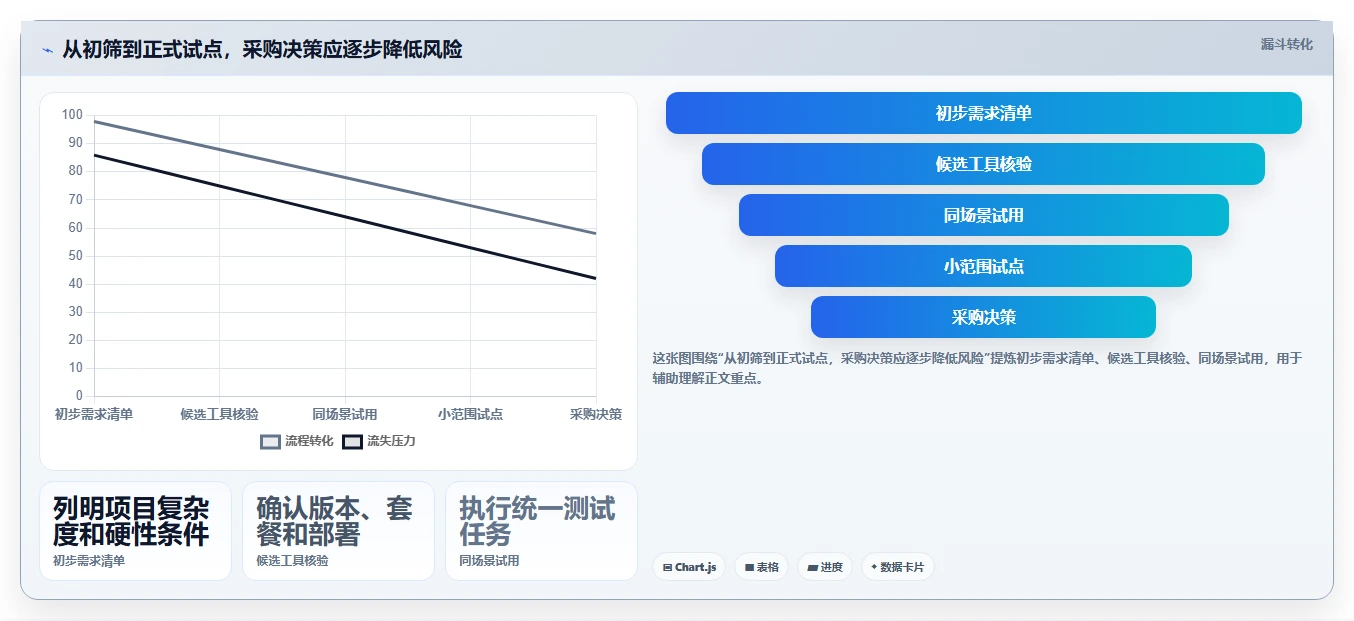Click the lightning icon beside the title
Viewport: 1354px width, 621px height.
coord(47,50)
